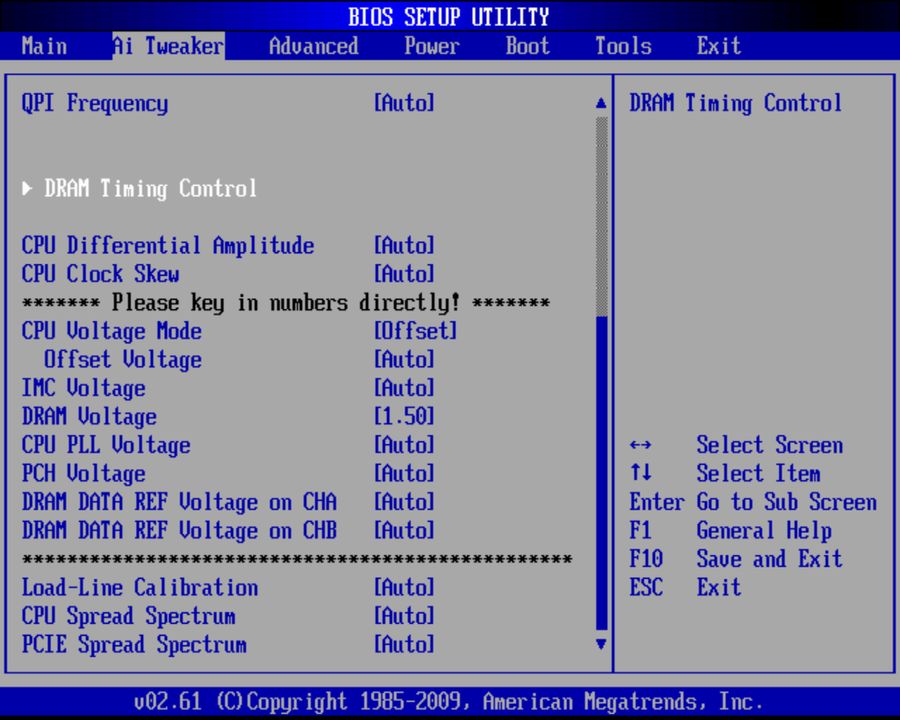
Task: Set the IMC Voltage Auto value
Action: (404, 388)
